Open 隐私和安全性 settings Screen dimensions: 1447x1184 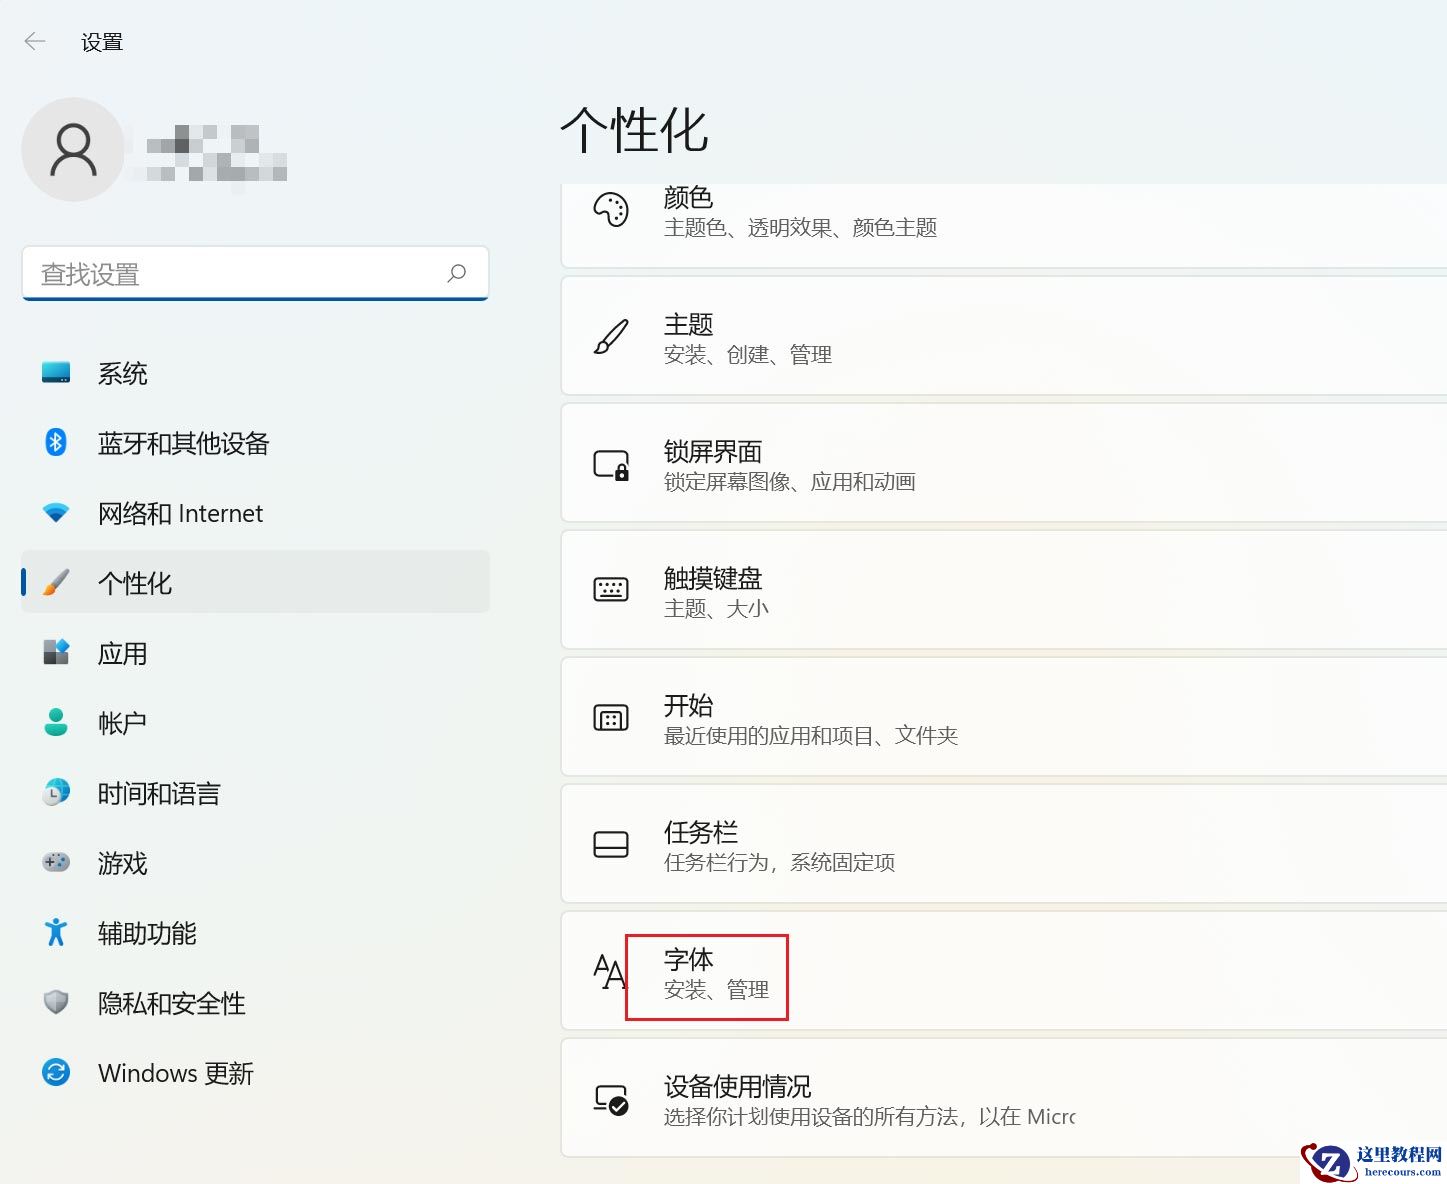coord(170,1003)
